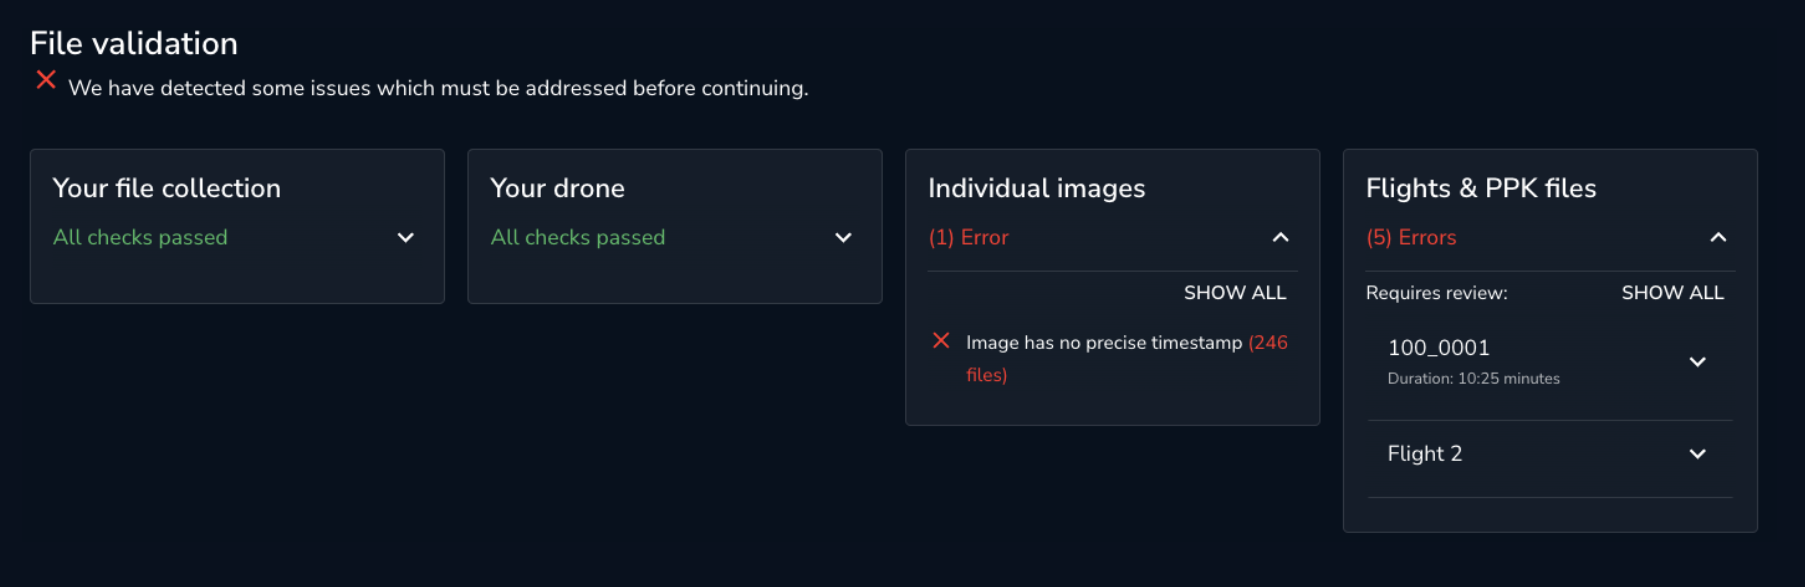Image resolution: width=1805 pixels, height=587 pixels.
Task: Open SHOW ALL in Flights & PPK files
Action: point(1672,292)
